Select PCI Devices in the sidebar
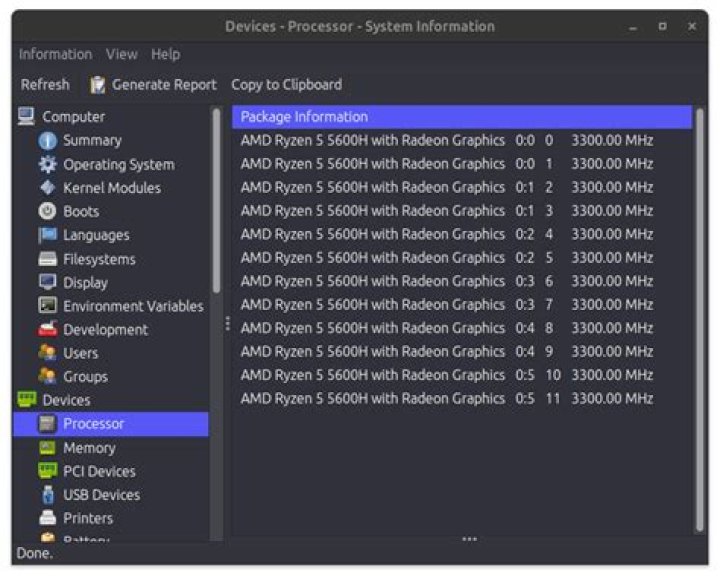 tap(99, 471)
